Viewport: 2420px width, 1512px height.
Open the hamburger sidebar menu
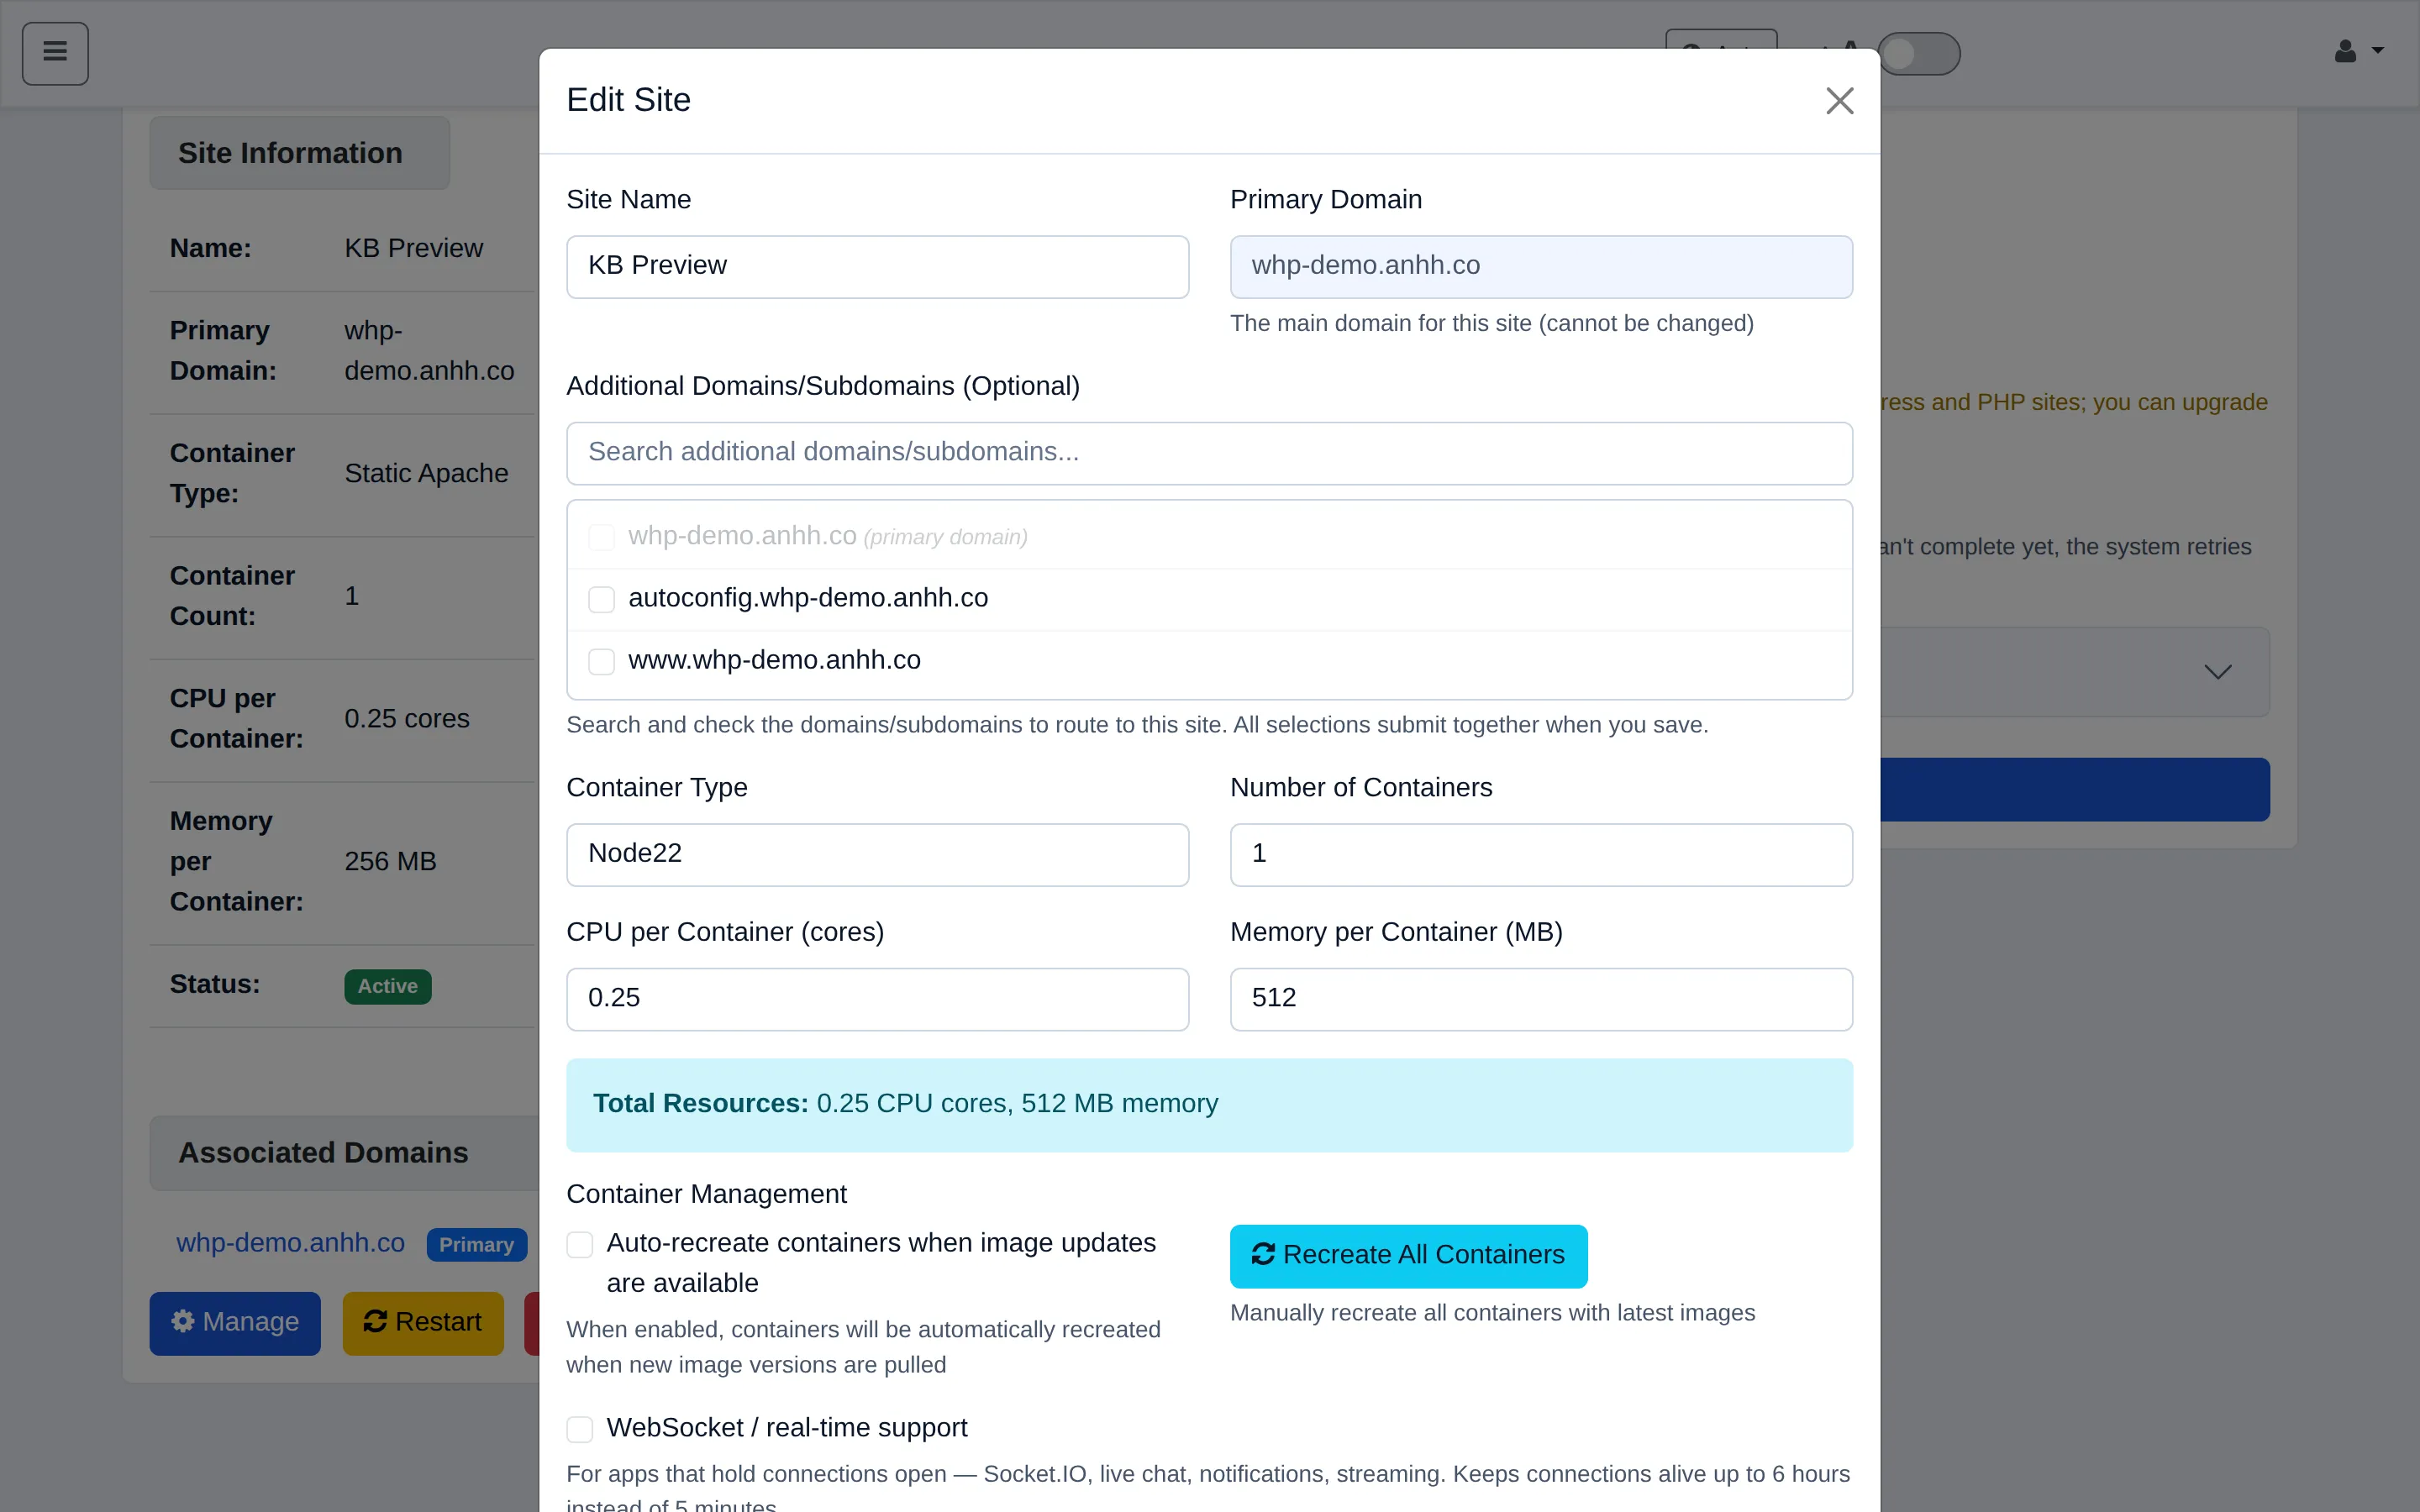tap(55, 53)
